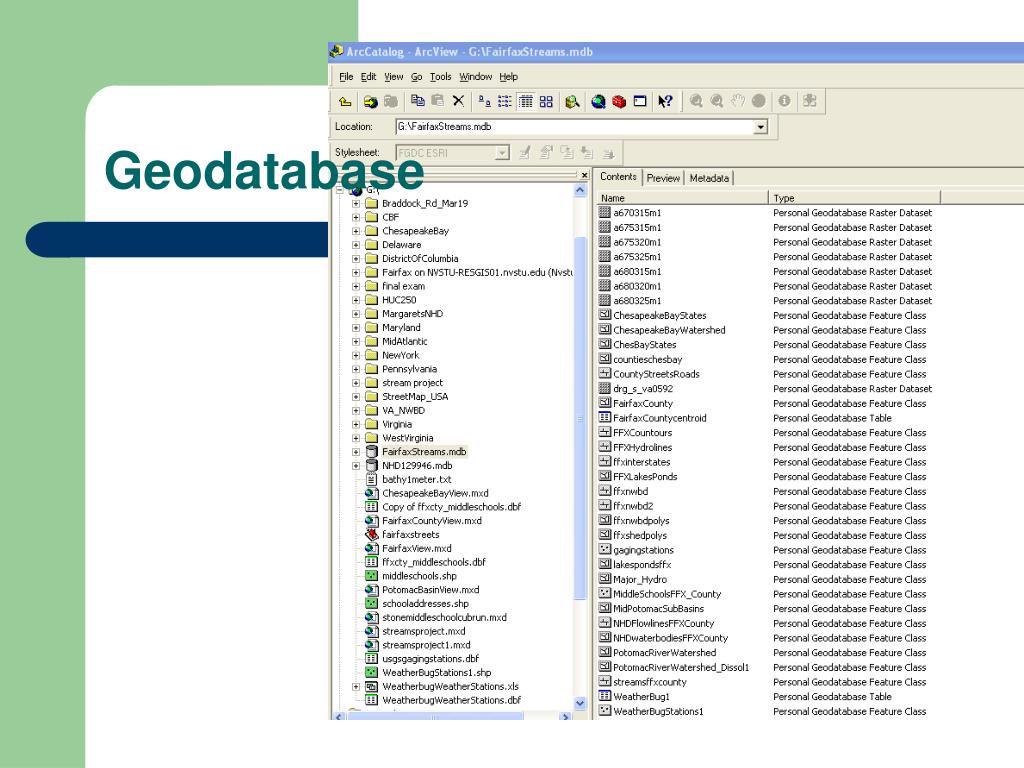The width and height of the screenshot is (1024, 768).
Task: Expand the Pennsylvania folder node
Action: click(x=356, y=369)
